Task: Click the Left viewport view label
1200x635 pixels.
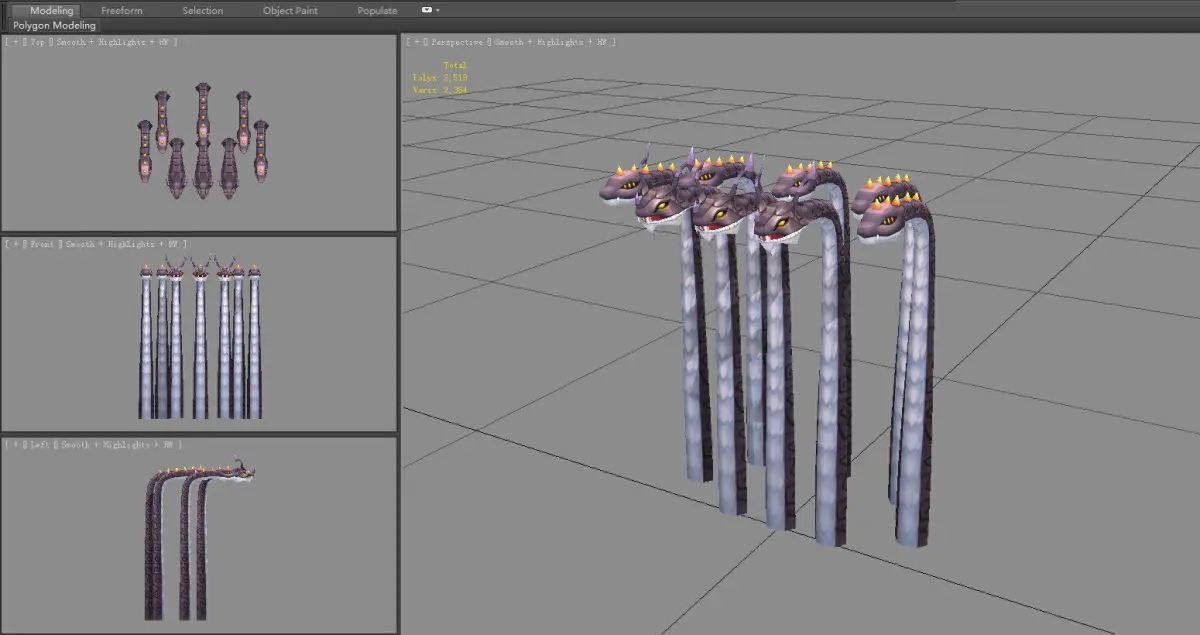Action: [39, 444]
